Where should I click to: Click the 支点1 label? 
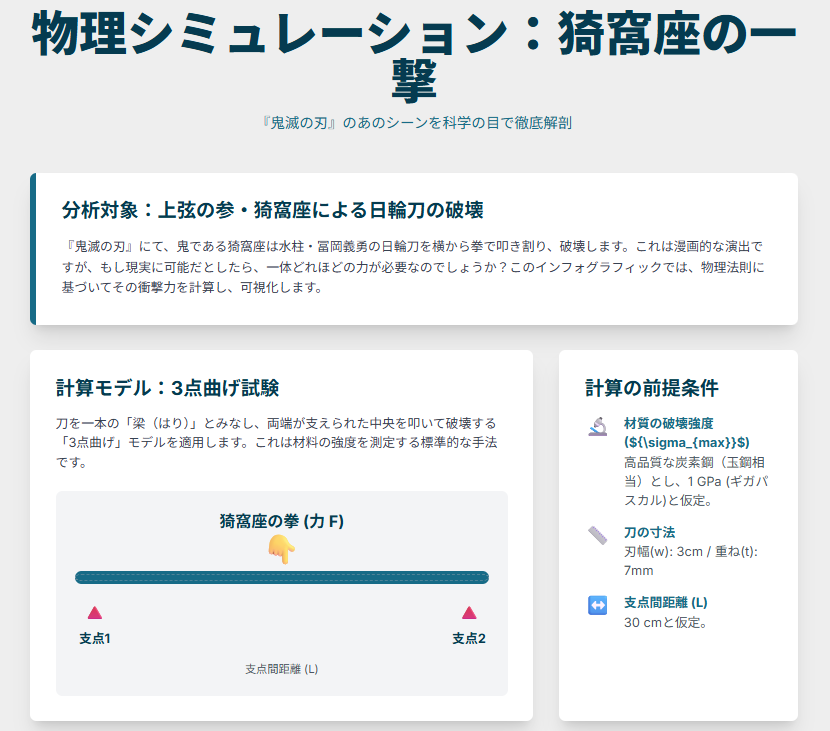[95, 638]
